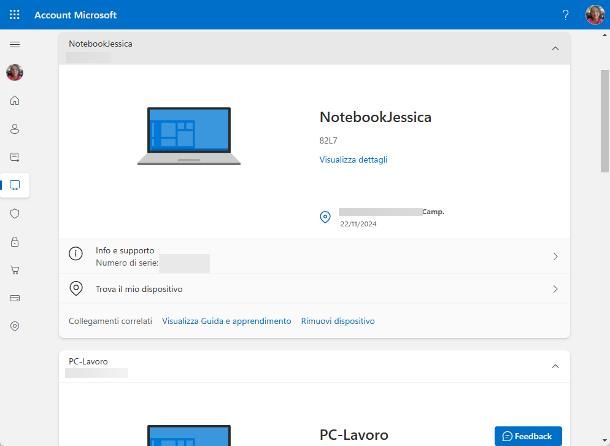610x446 pixels.
Task: Click the PC-Lavoro large heading
Action: (x=354, y=435)
